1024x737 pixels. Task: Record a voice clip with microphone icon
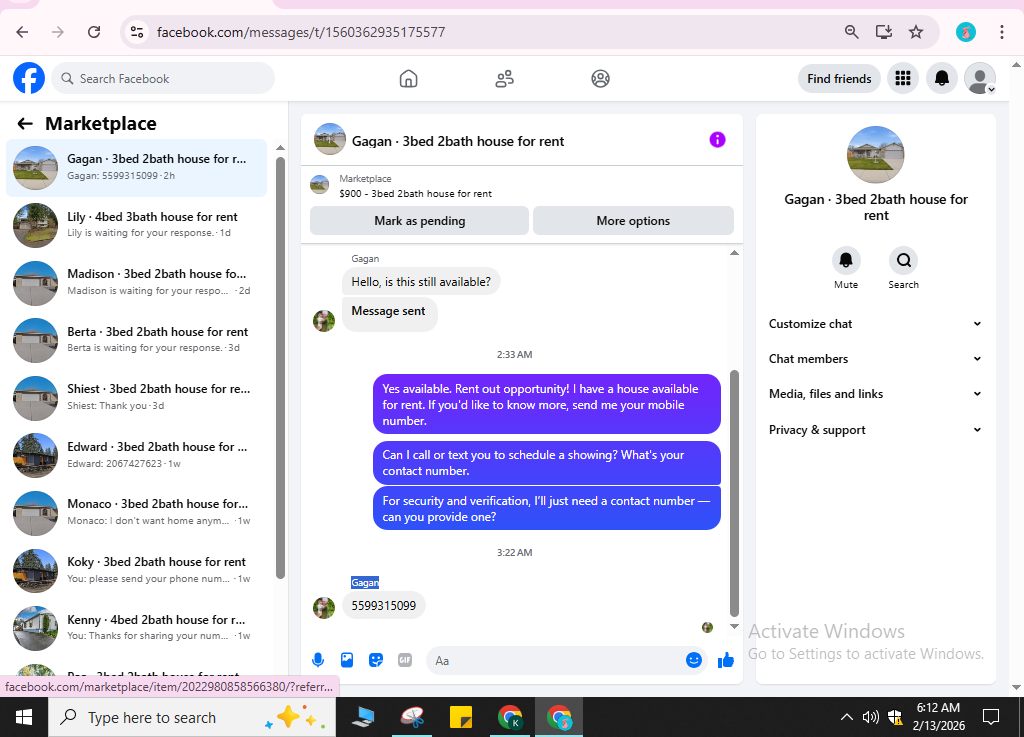318,660
